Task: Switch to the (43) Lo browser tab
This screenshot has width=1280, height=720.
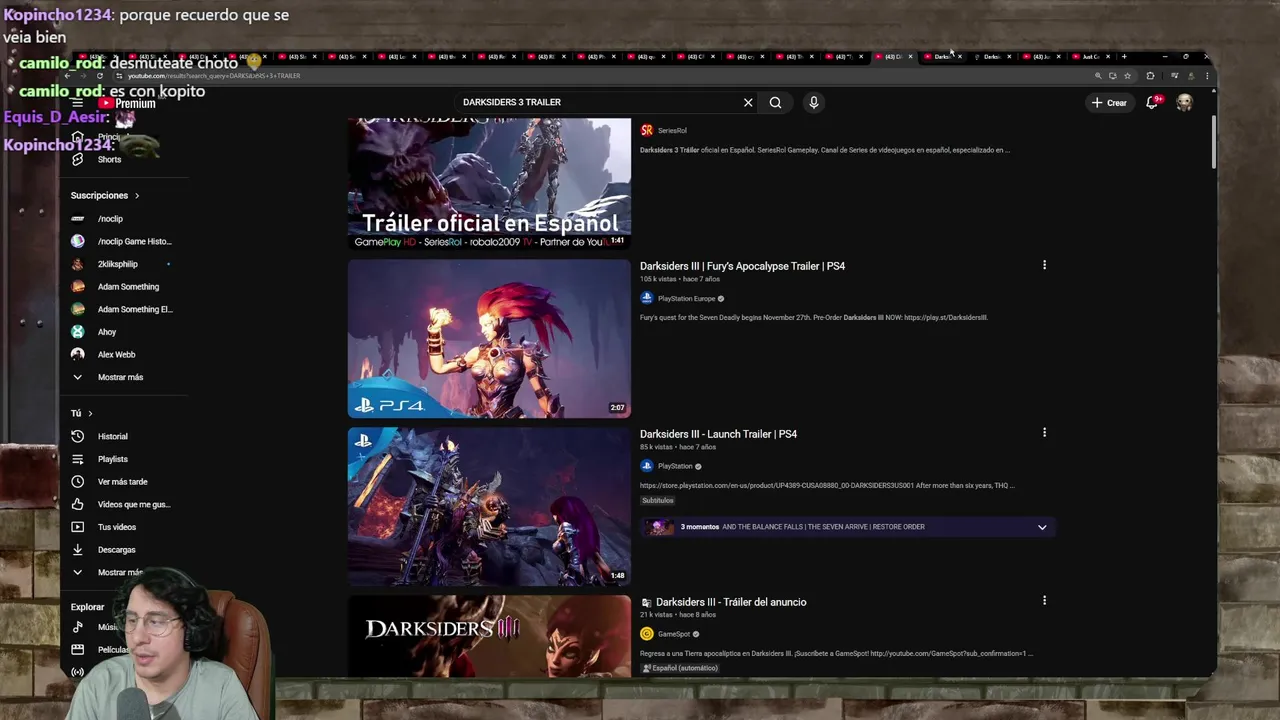Action: pos(395,57)
